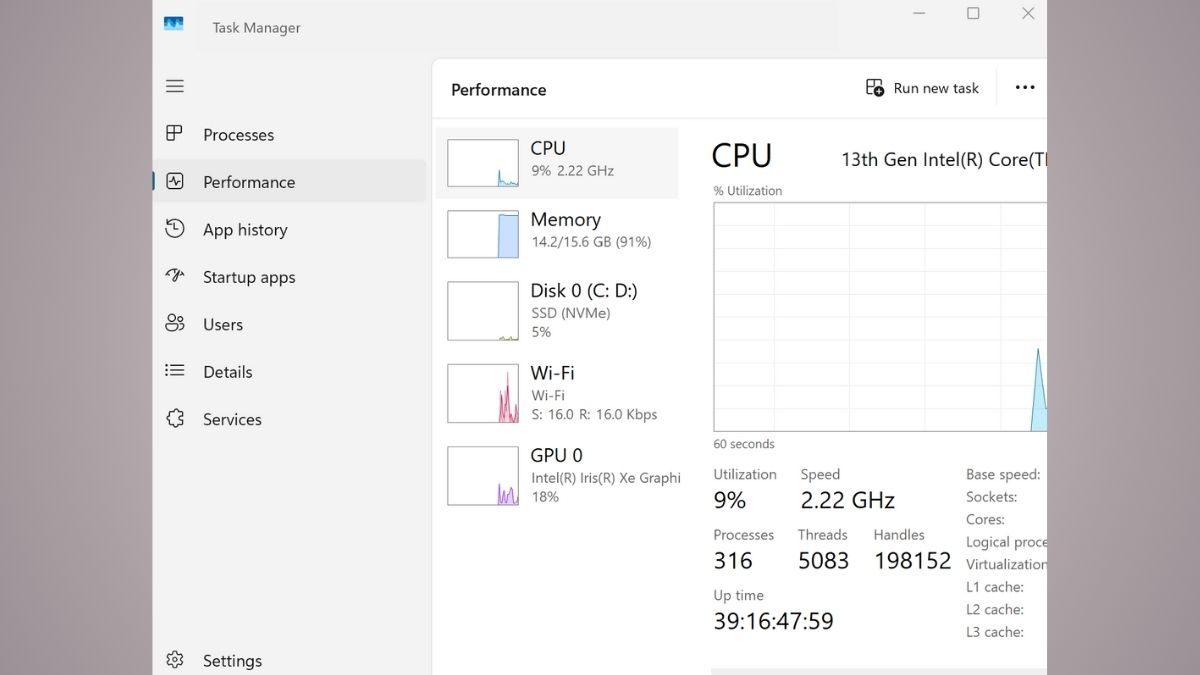
Task: Click the Details list icon
Action: 175,370
